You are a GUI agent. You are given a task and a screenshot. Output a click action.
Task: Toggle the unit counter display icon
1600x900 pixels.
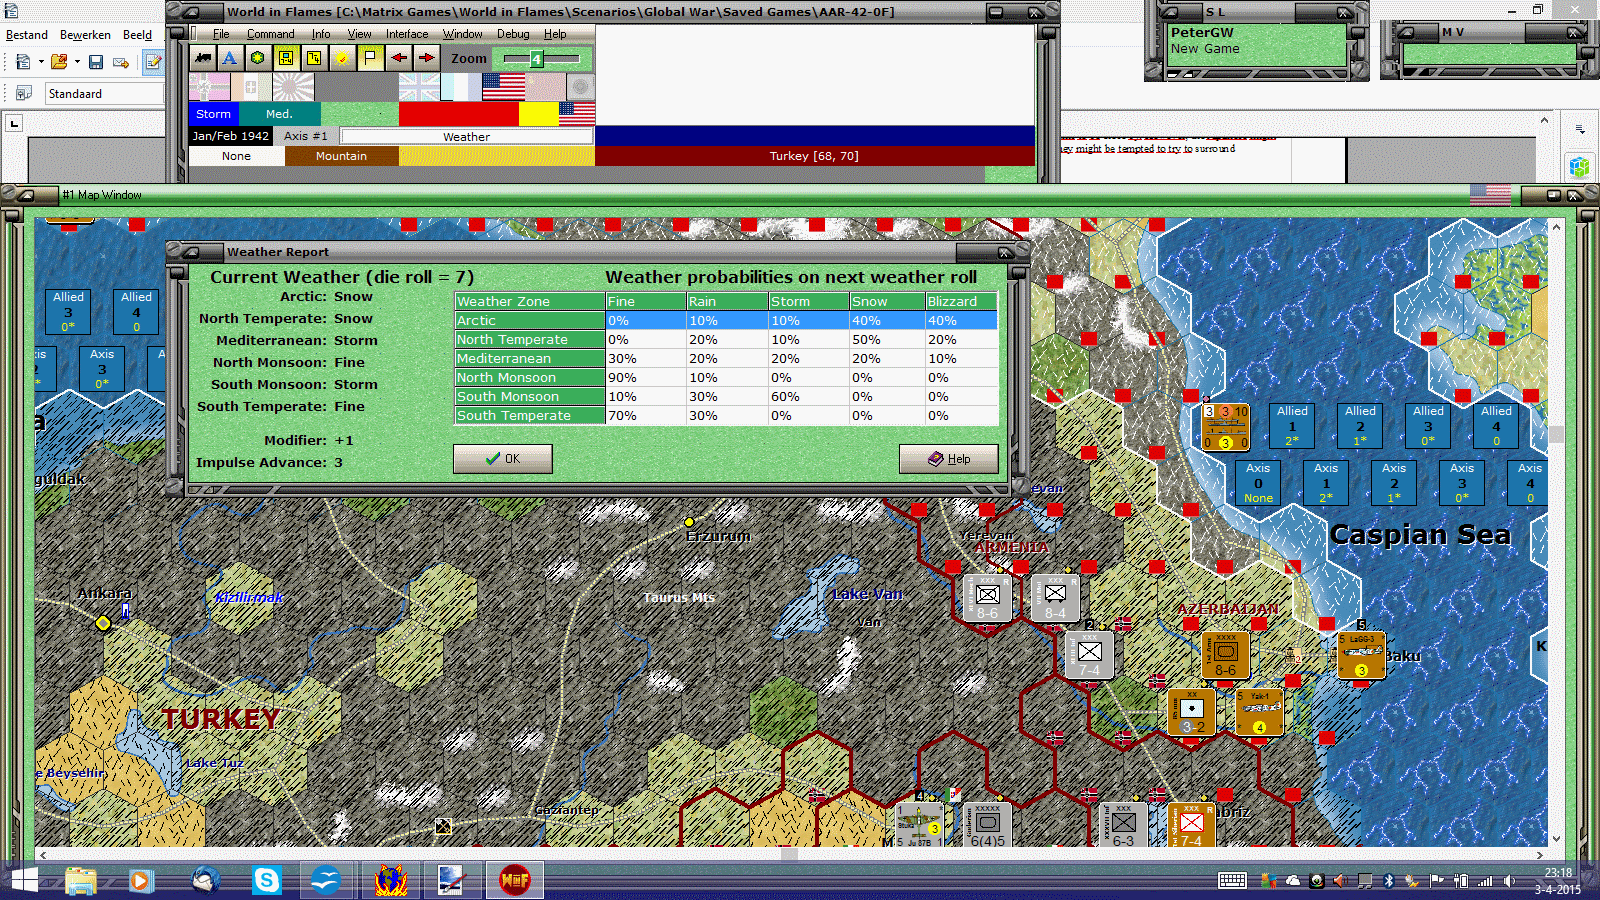[x=286, y=58]
